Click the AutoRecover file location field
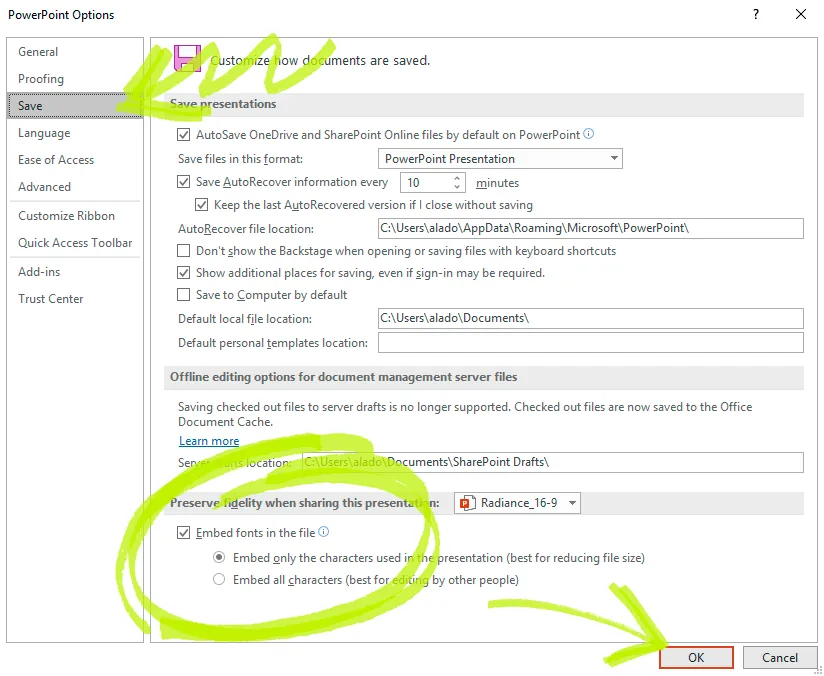This screenshot has width=824, height=676. pos(591,228)
